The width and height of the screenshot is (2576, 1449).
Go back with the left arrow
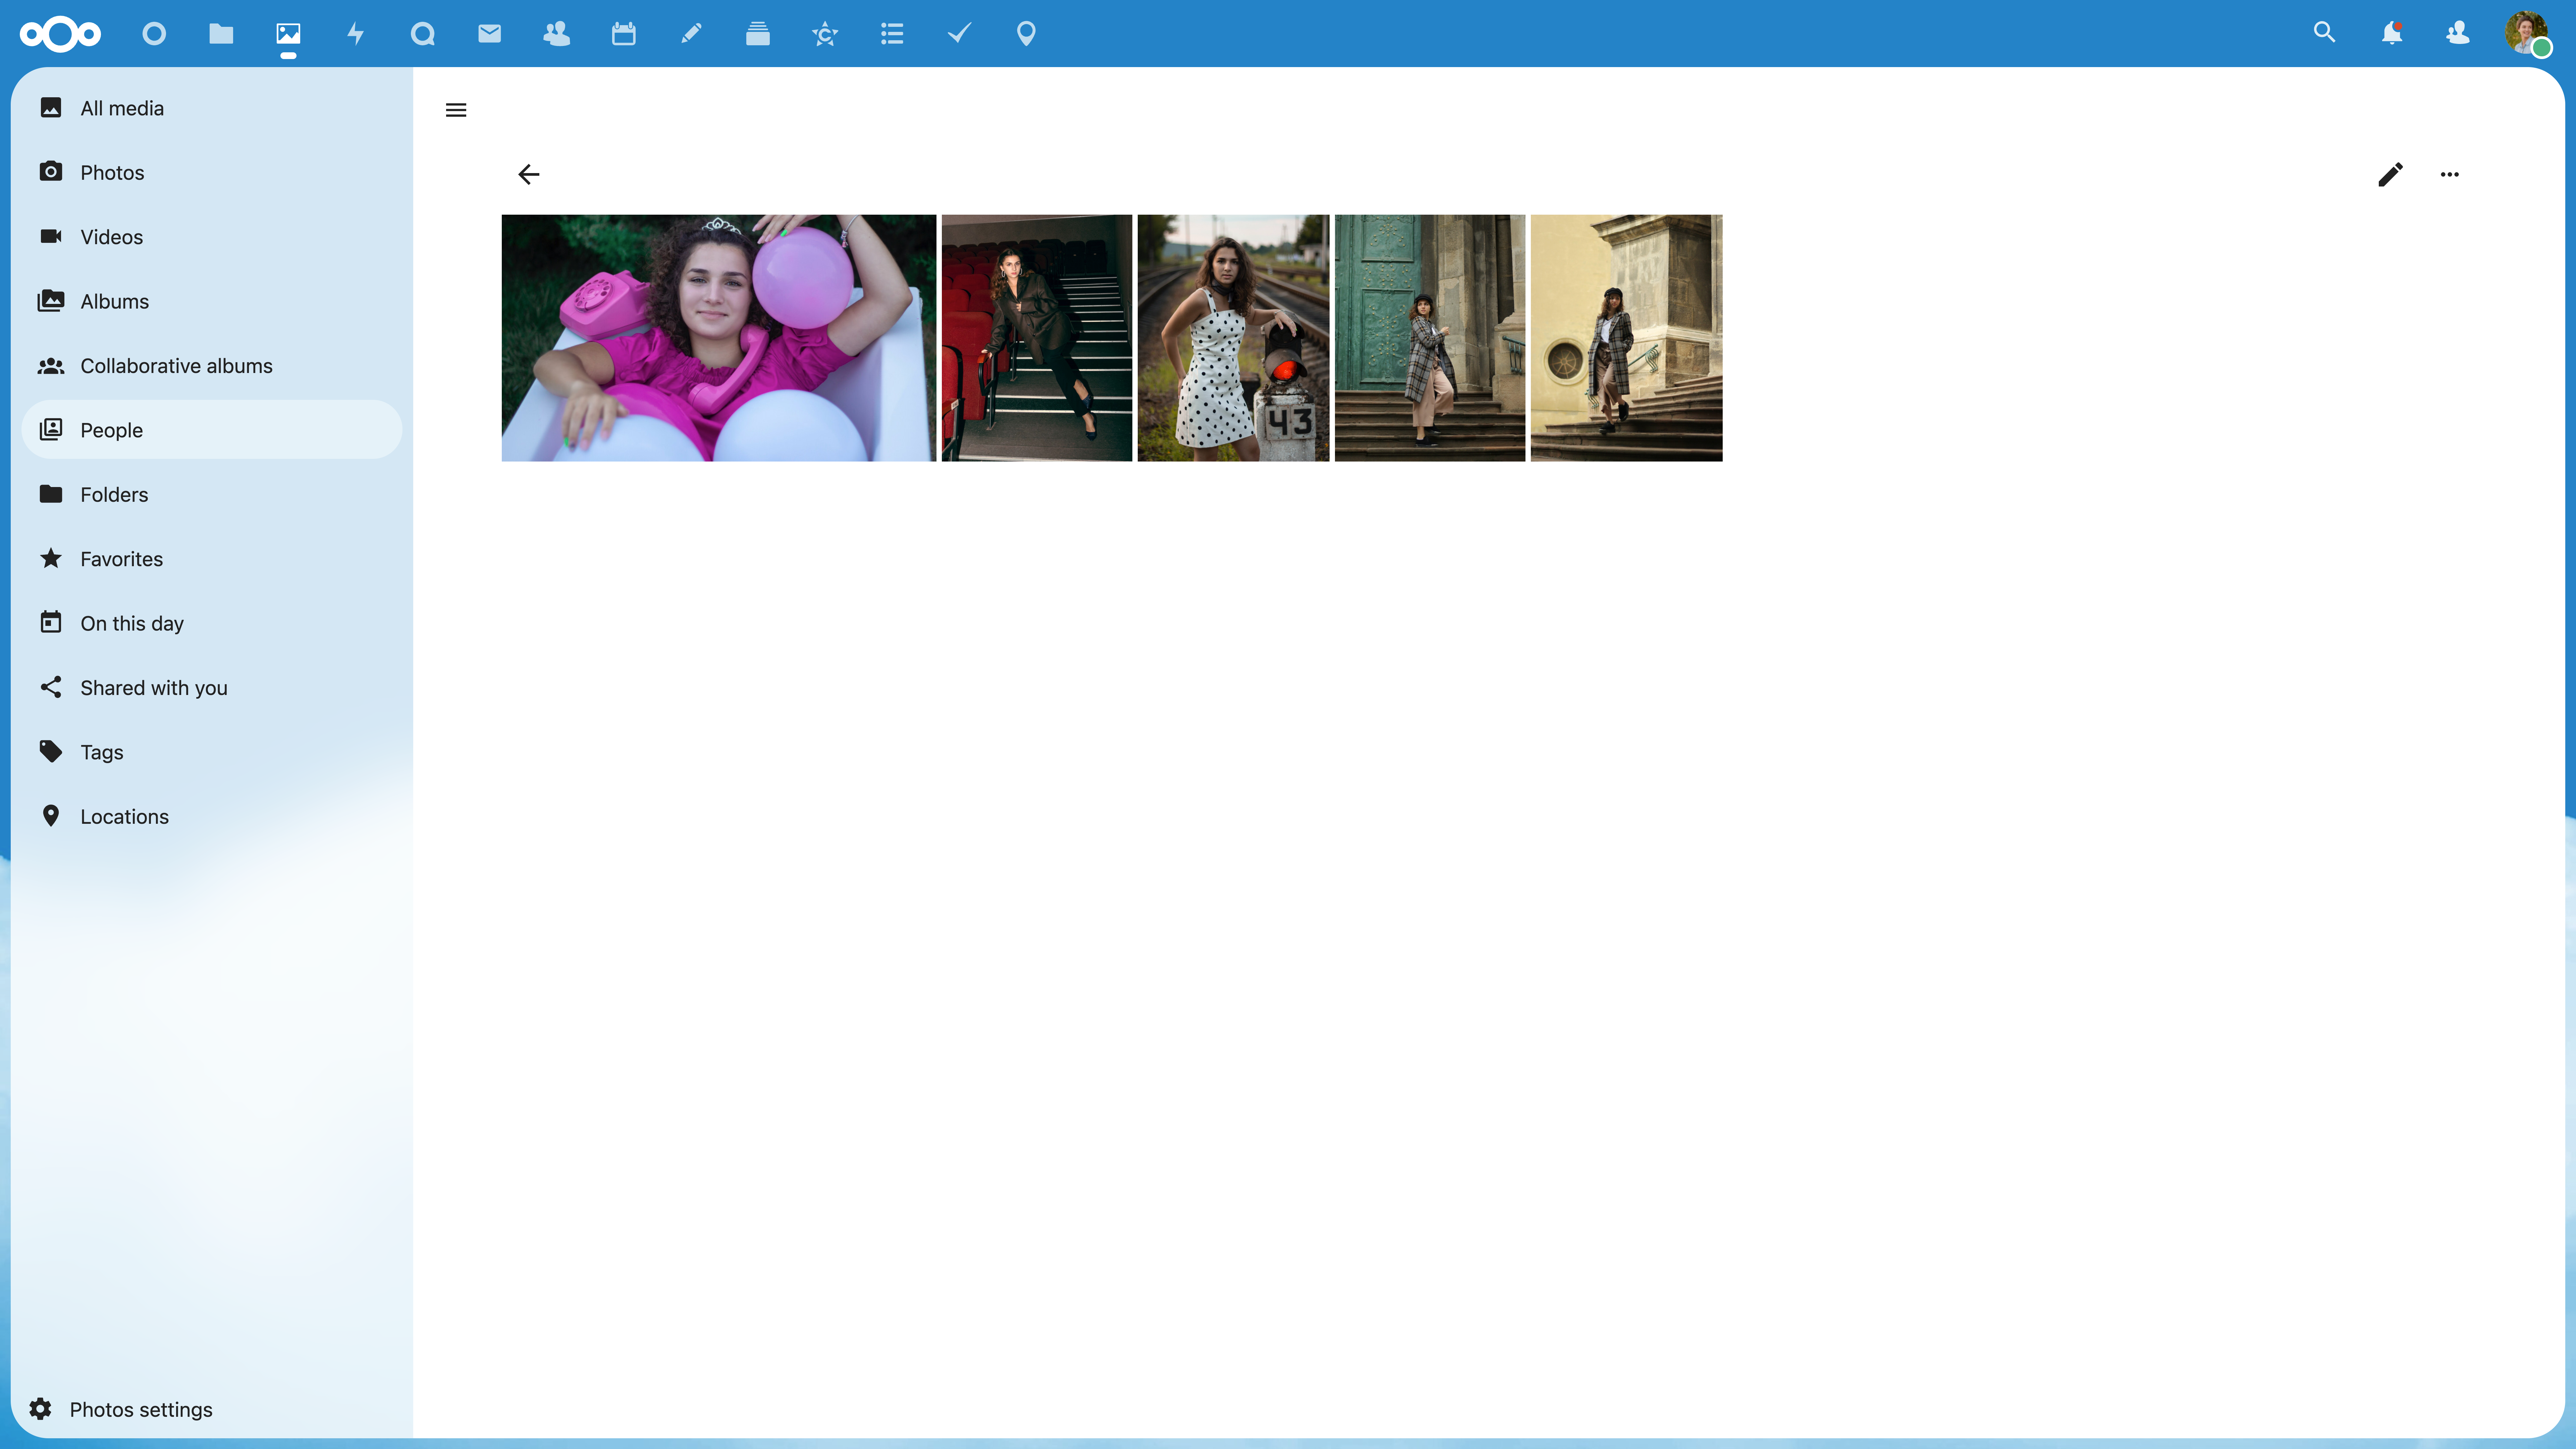(x=529, y=174)
